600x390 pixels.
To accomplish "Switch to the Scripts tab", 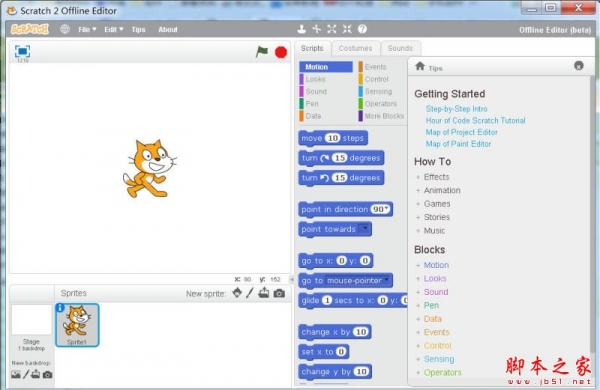I will point(312,49).
